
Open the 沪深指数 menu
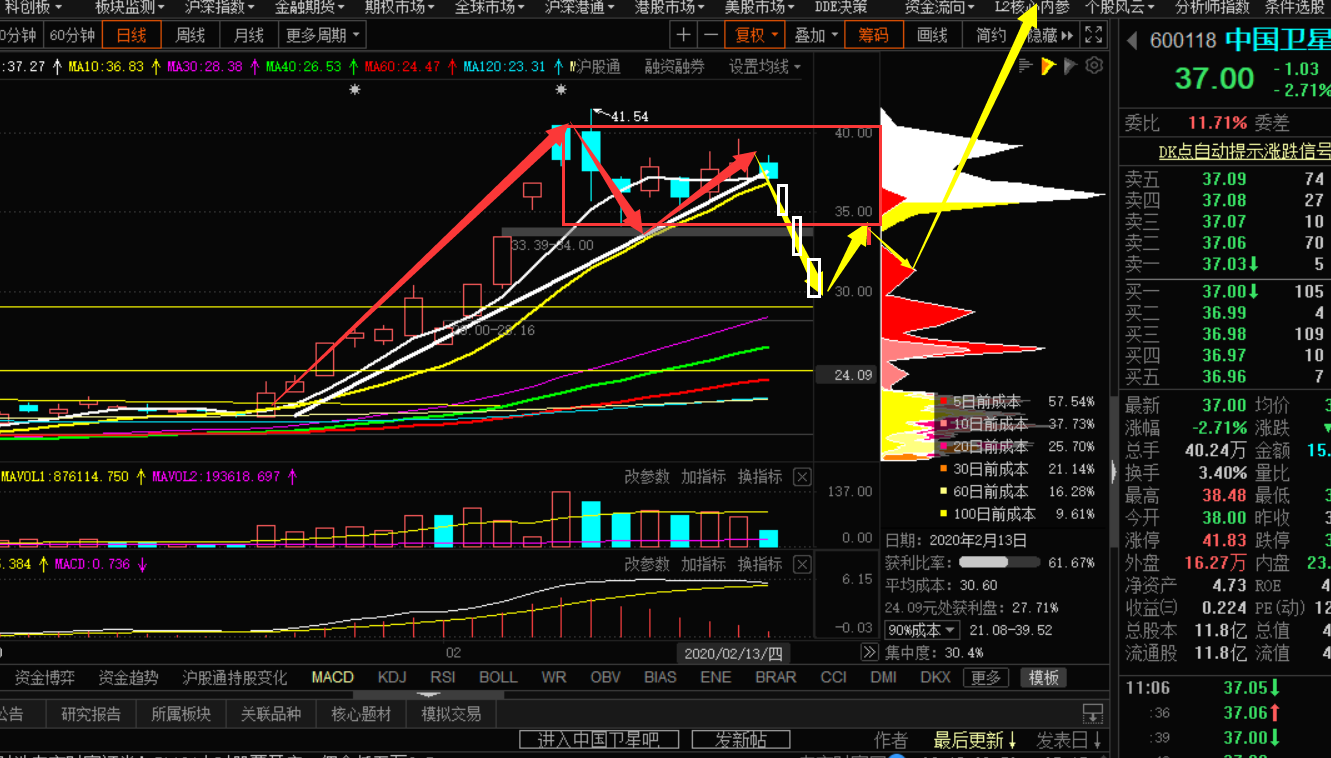click(220, 8)
